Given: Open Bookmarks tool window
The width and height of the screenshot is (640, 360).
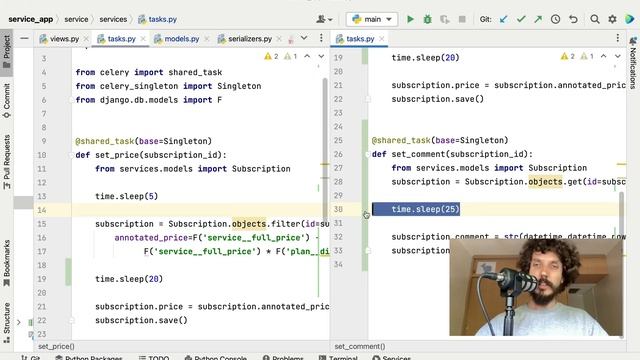Looking at the screenshot, I should click(x=7, y=263).
